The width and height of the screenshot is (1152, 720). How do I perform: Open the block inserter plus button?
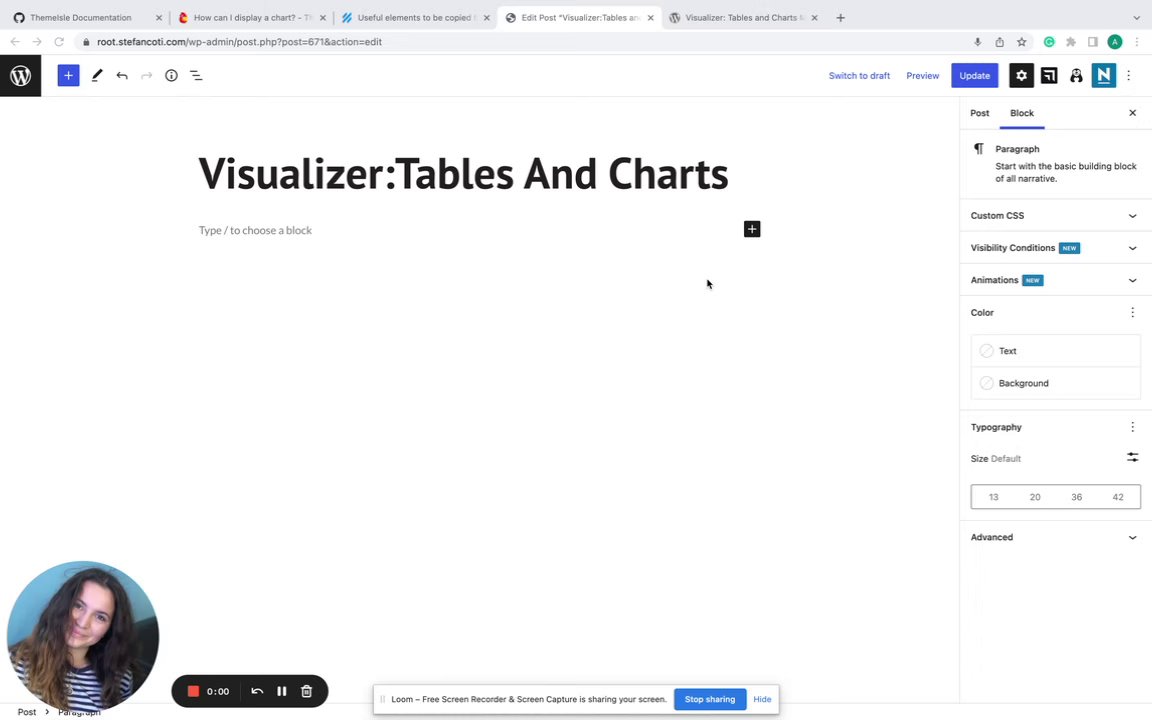point(68,76)
